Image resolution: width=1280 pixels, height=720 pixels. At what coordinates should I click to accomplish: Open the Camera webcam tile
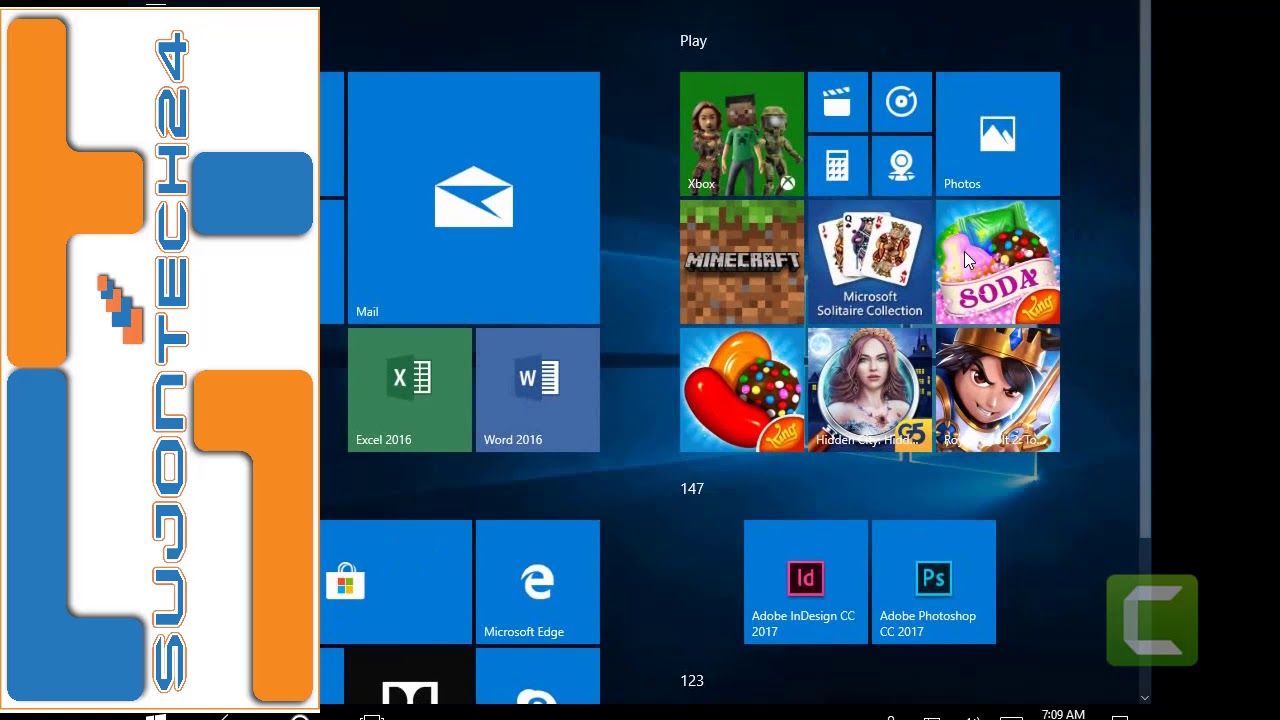902,166
